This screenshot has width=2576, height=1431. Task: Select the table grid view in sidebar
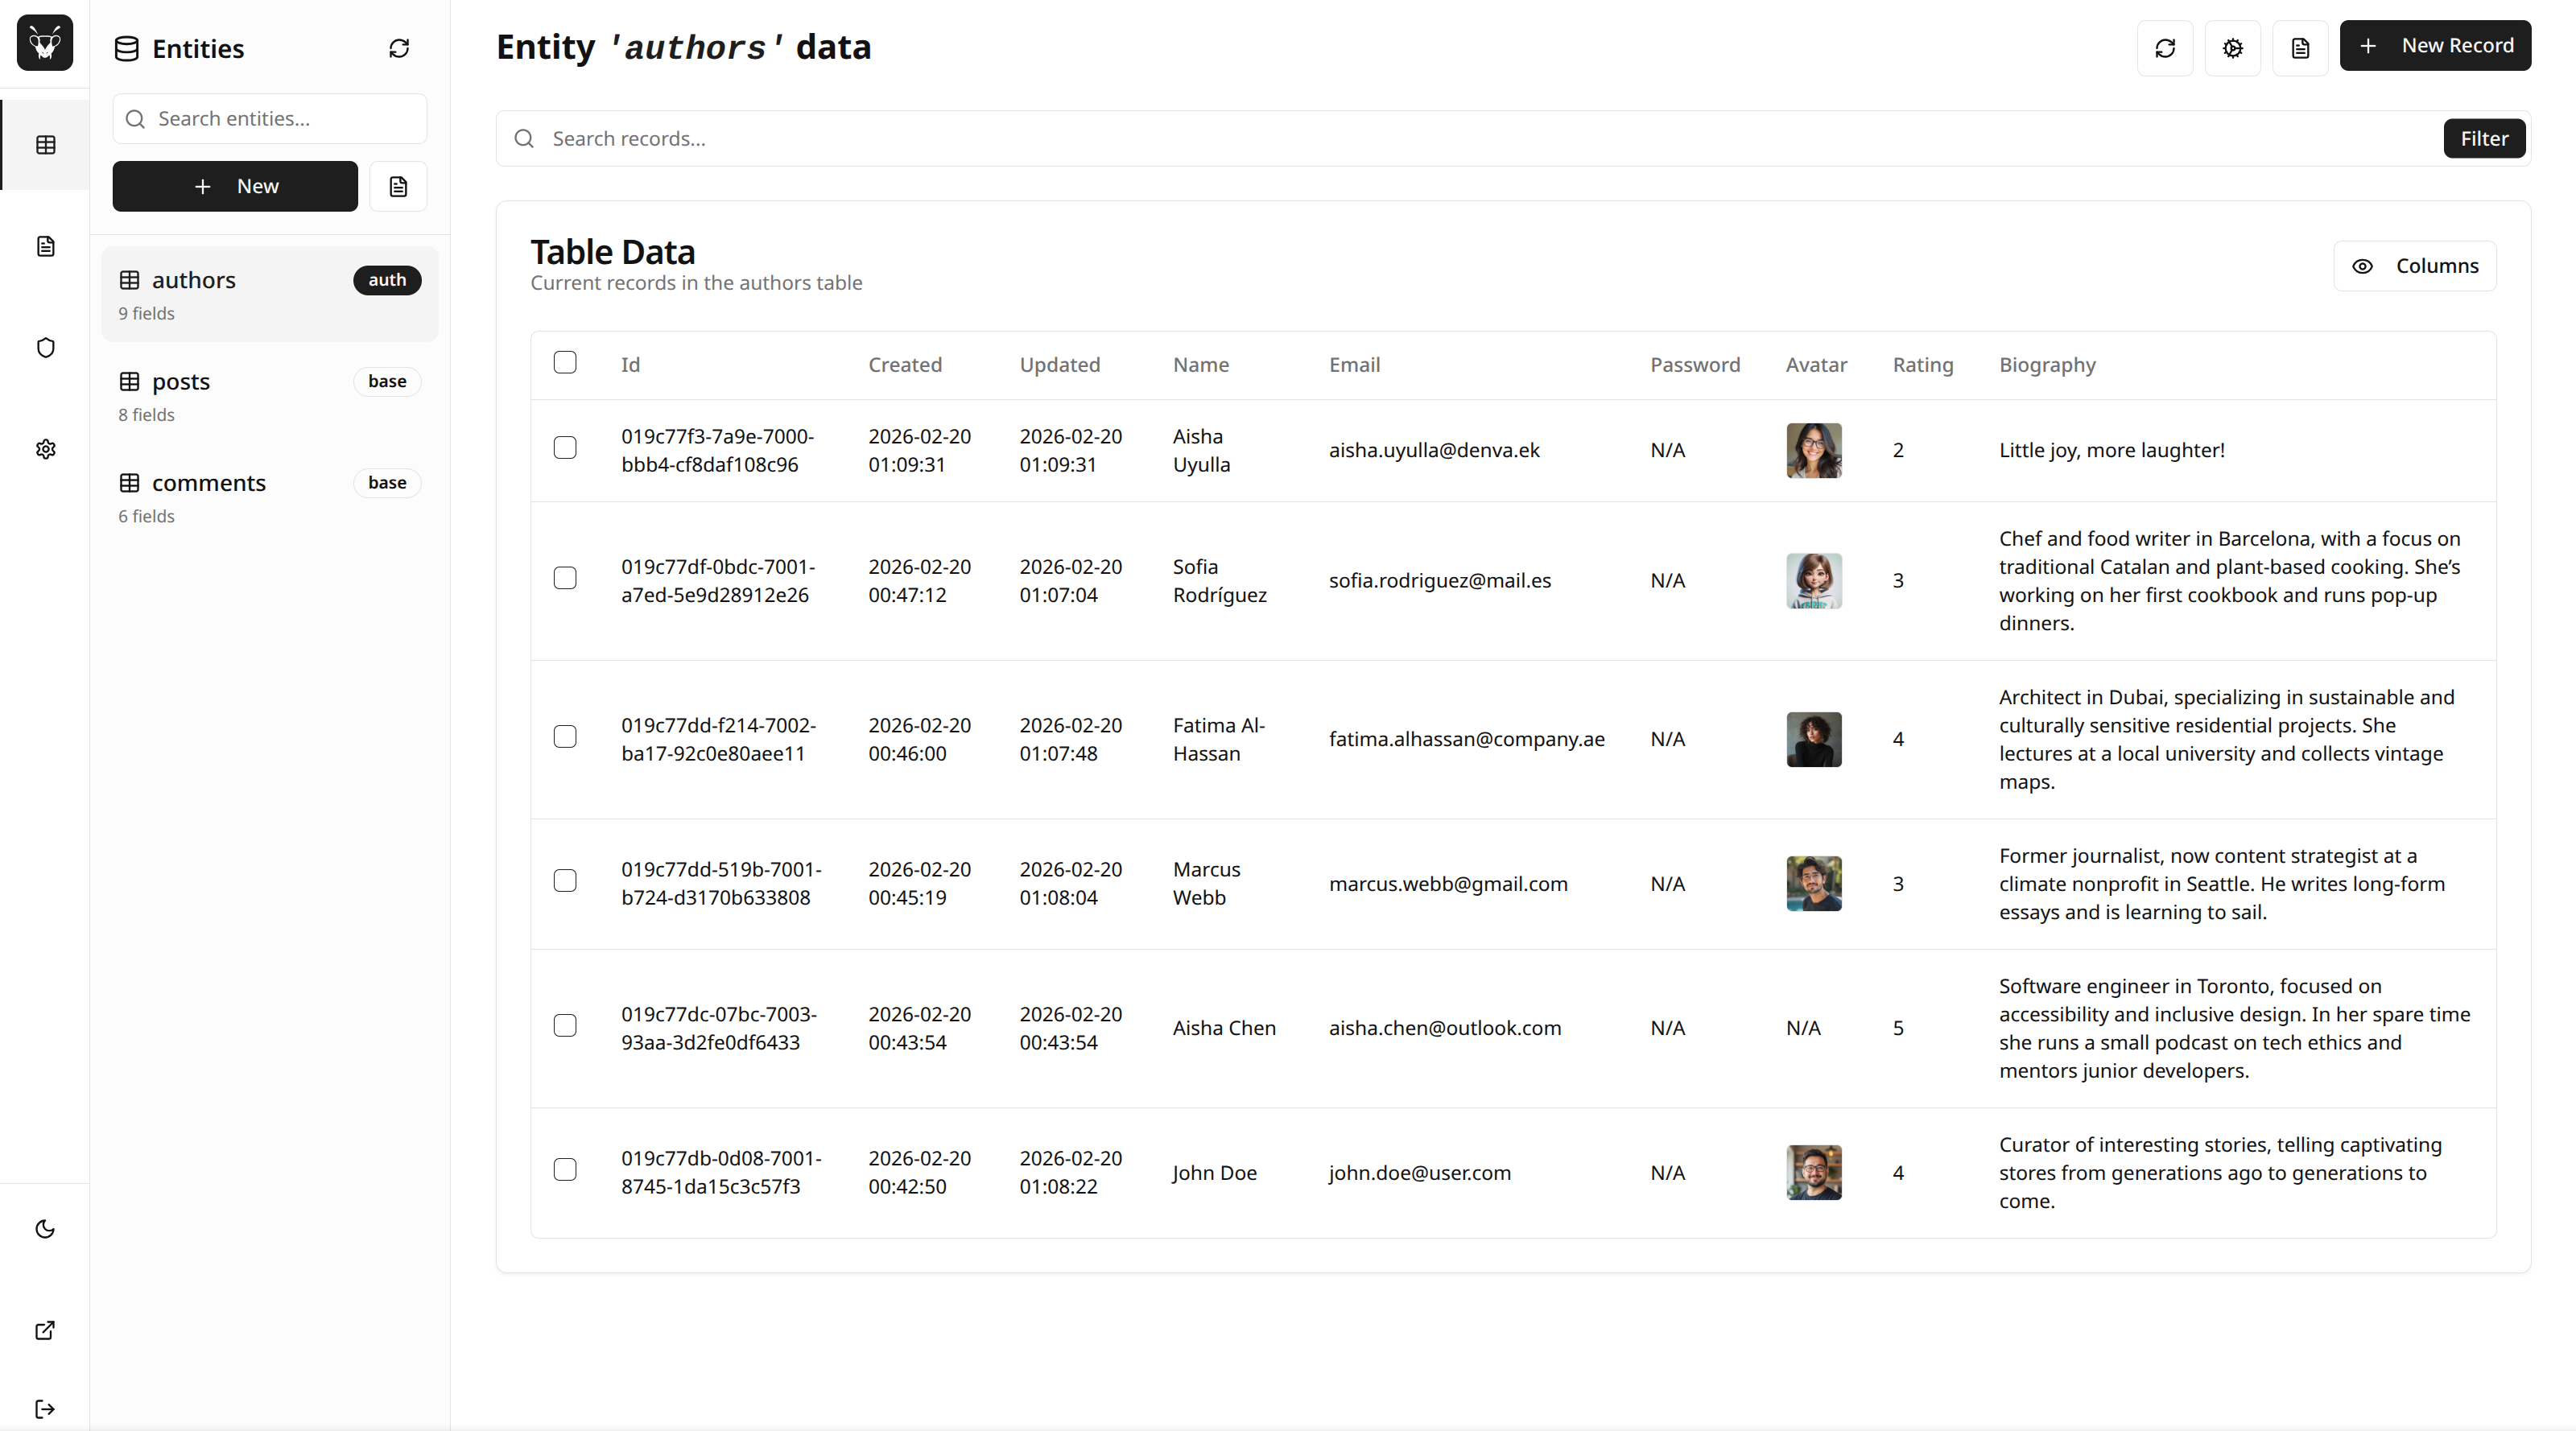point(45,145)
